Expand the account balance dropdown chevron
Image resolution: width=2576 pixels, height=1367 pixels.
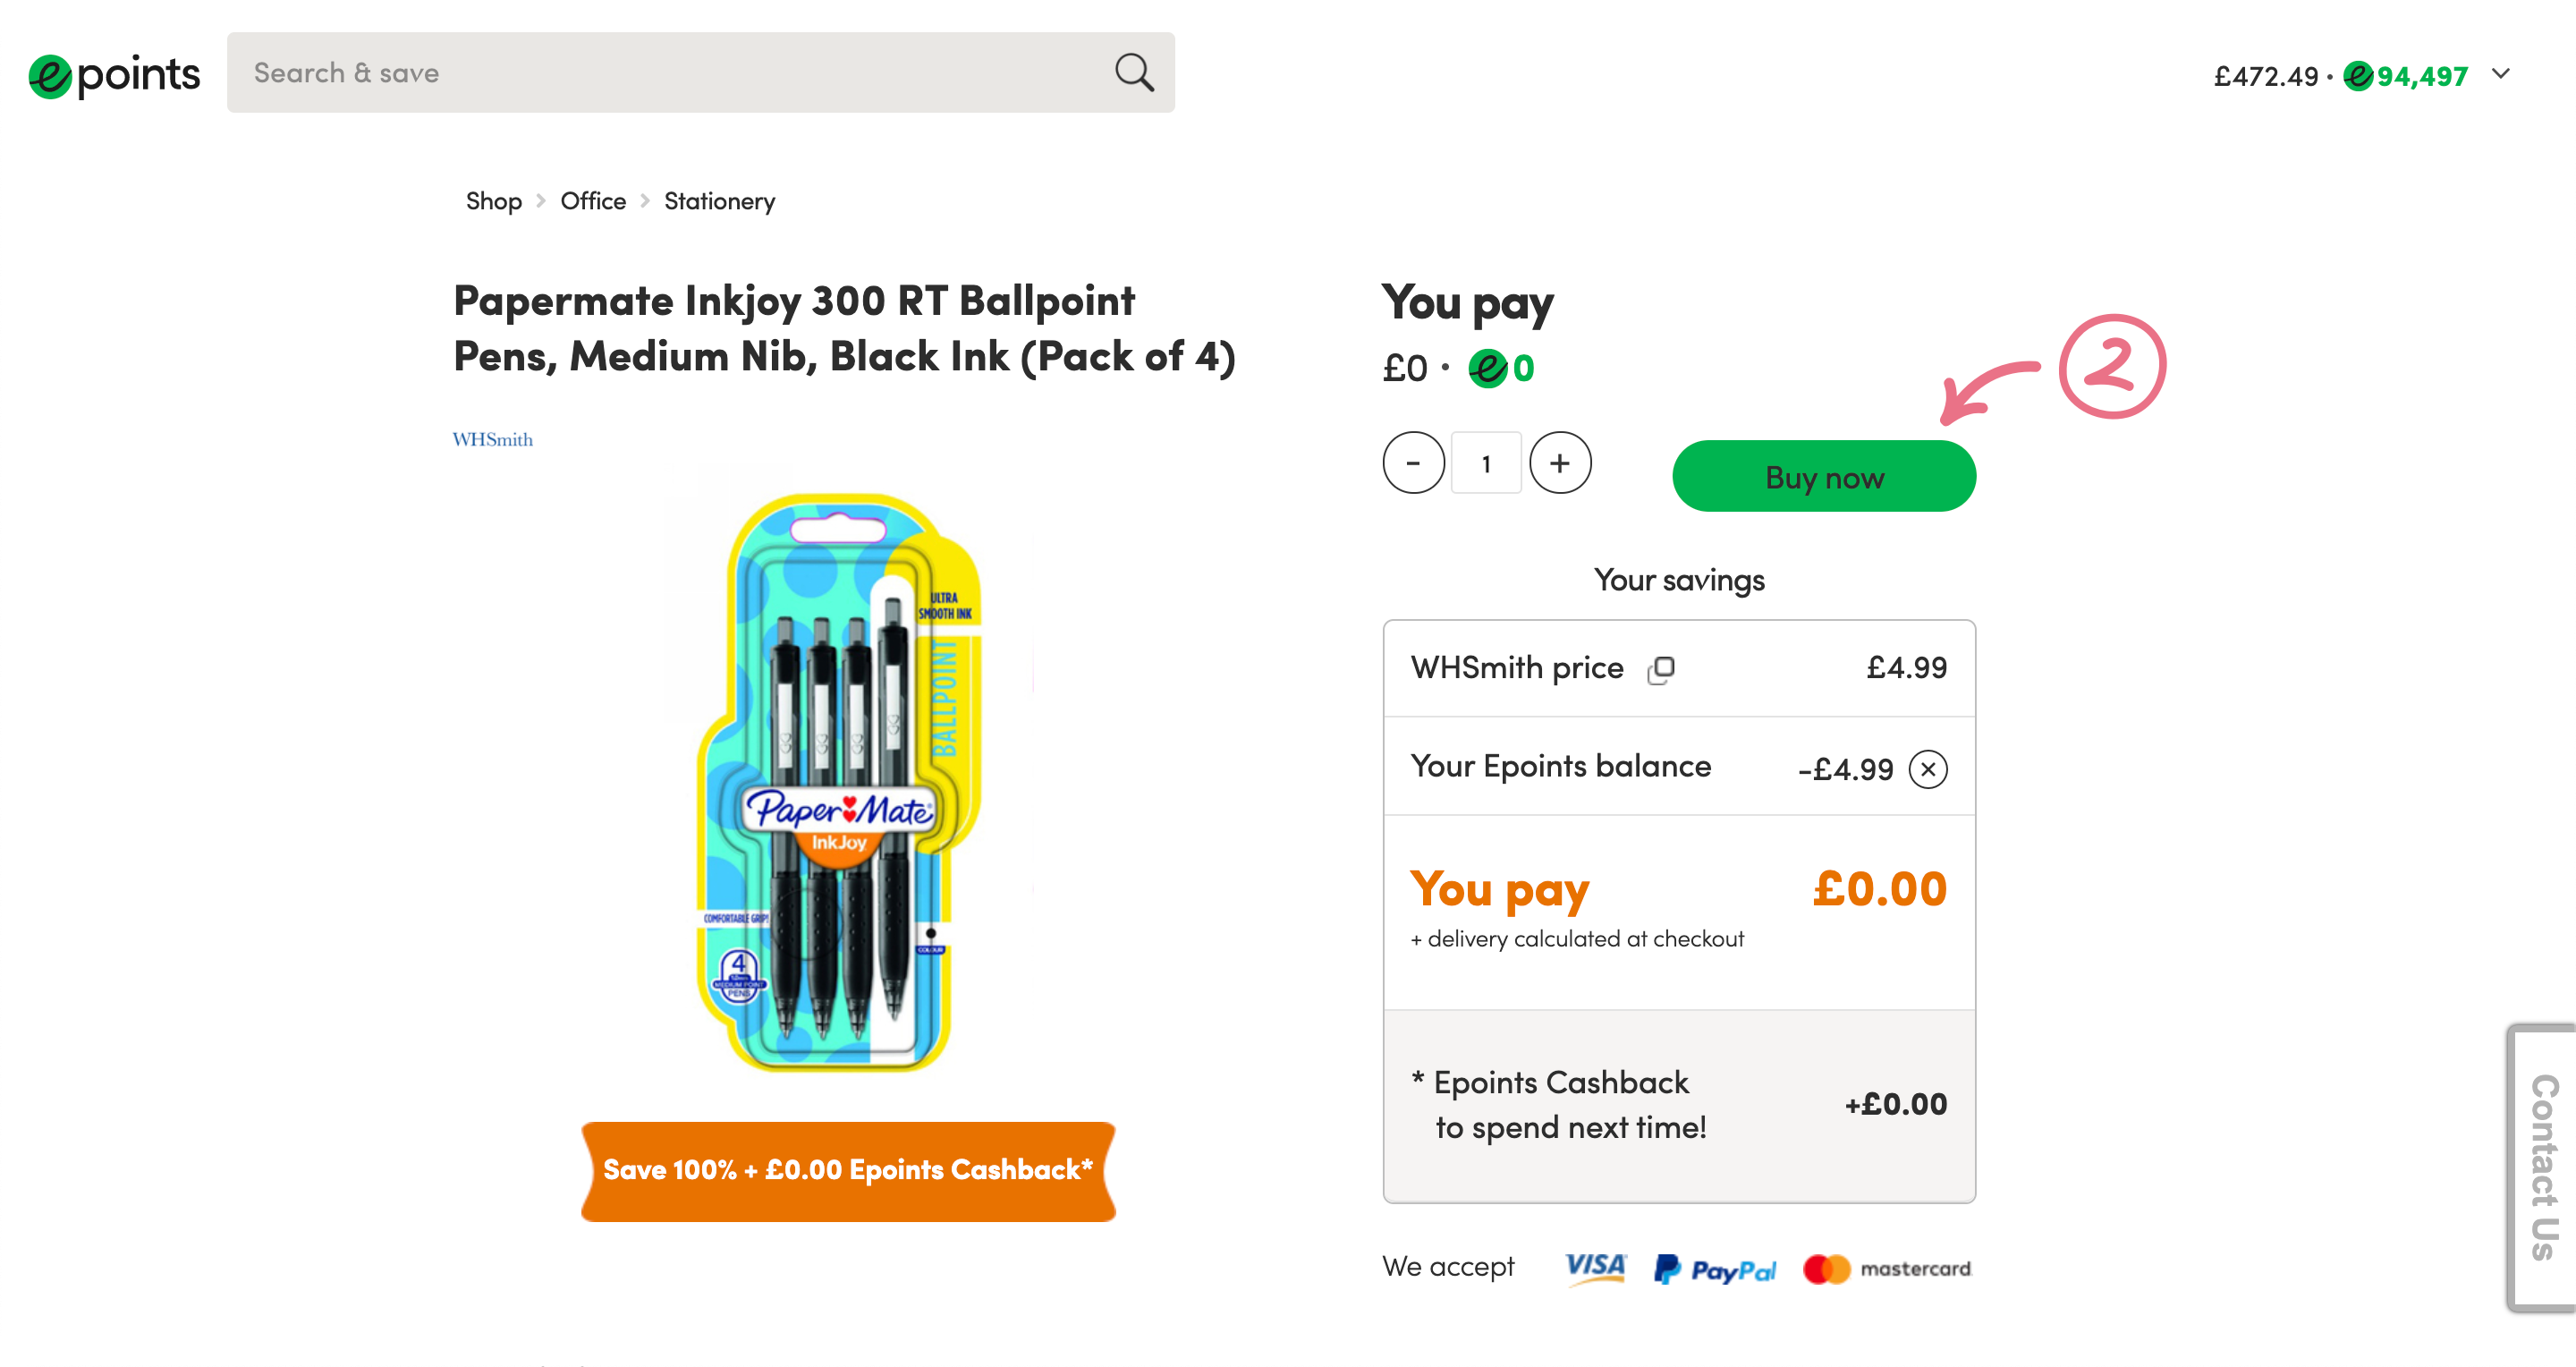click(x=2500, y=74)
